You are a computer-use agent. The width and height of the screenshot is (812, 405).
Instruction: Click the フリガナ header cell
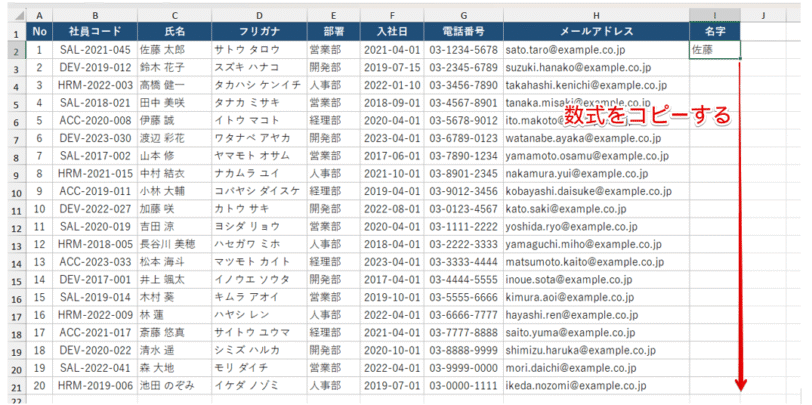point(259,32)
